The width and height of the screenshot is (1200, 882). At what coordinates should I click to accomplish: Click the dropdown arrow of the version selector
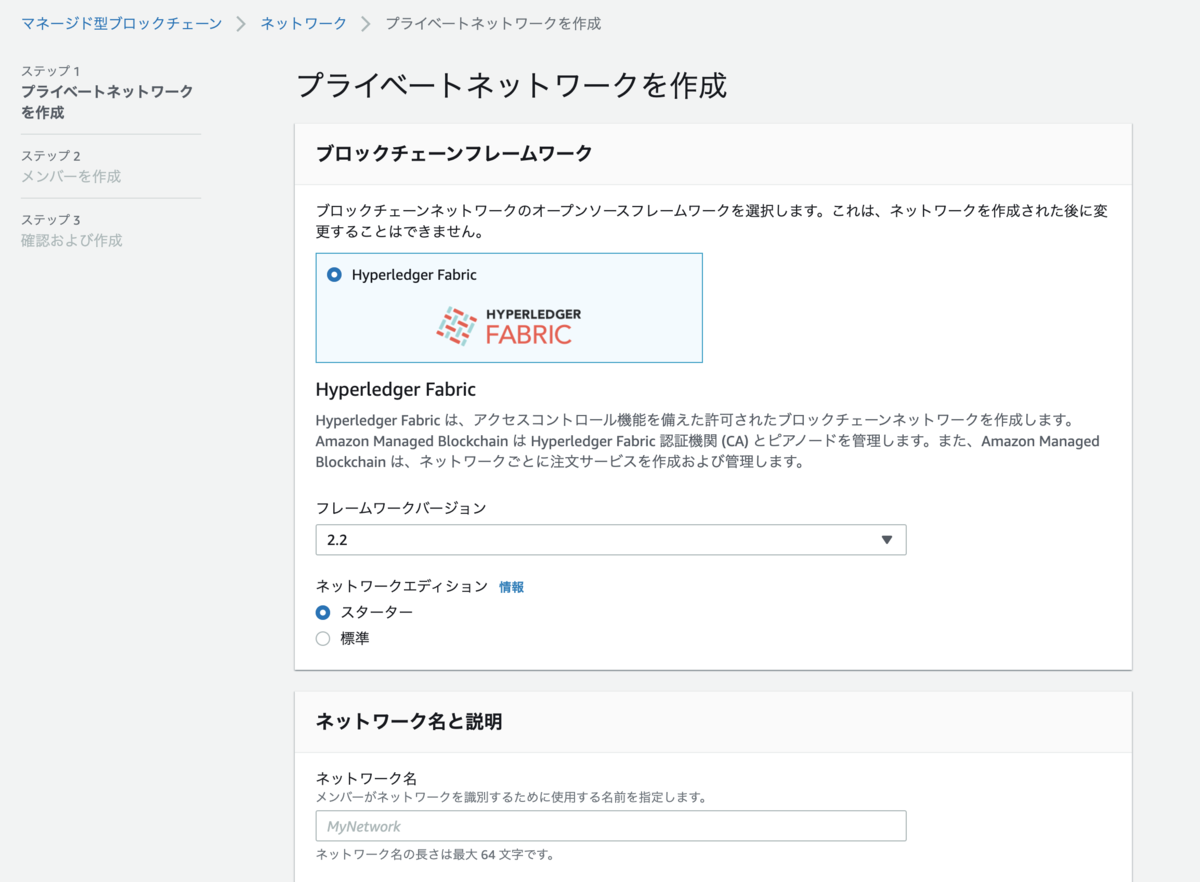coord(886,540)
